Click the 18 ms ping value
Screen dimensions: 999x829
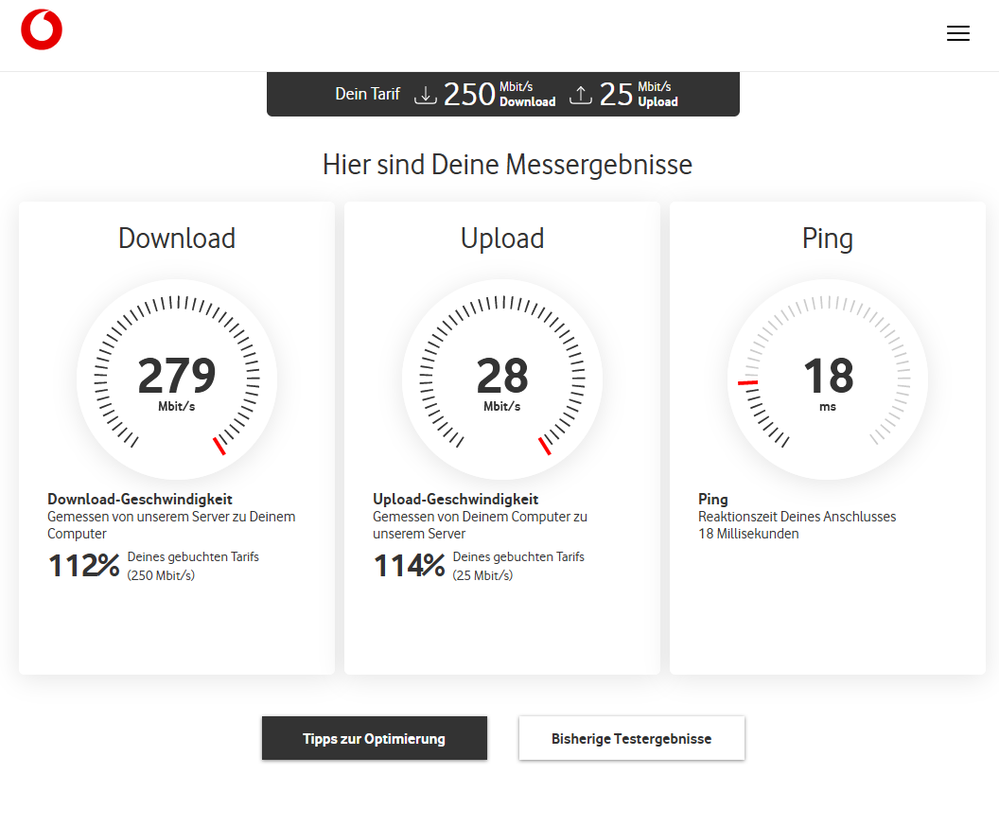(826, 376)
